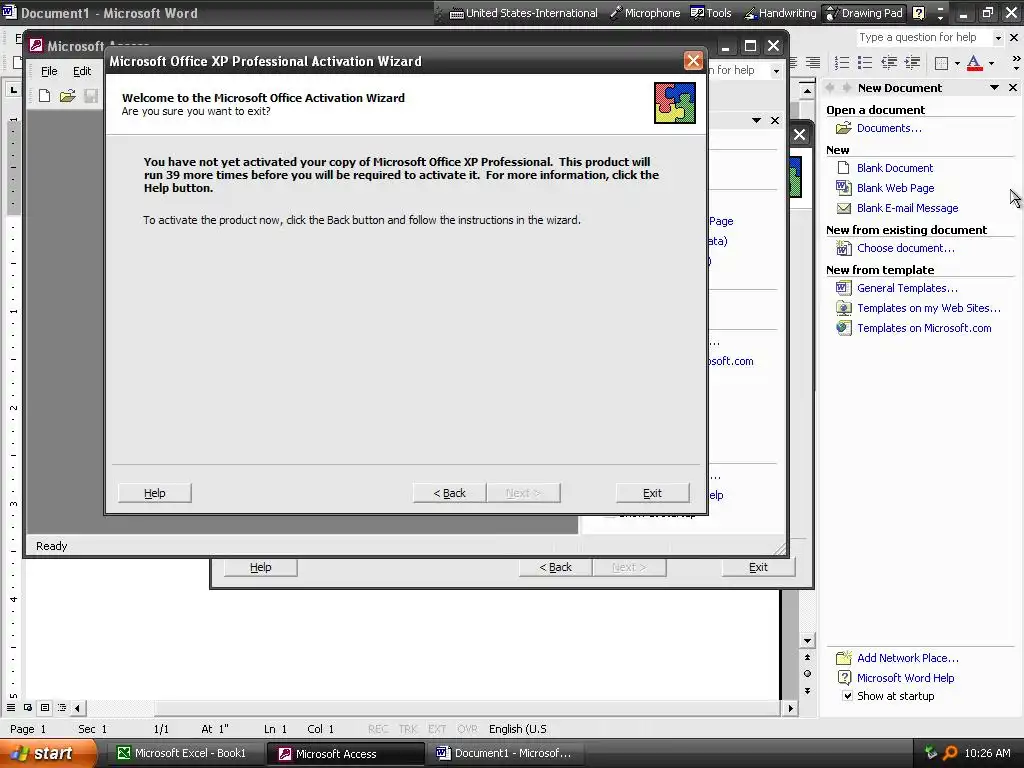Click the Blank E-mail Message envelope icon
This screenshot has height=768, width=1024.
coord(844,208)
